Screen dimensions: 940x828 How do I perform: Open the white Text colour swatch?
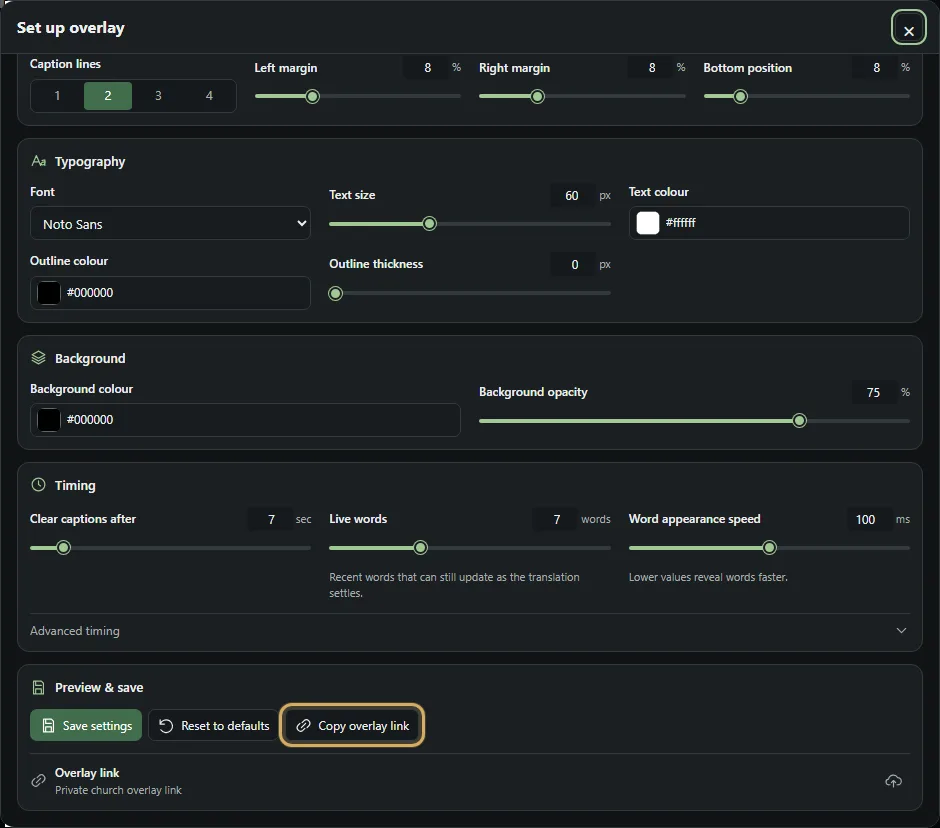tap(647, 223)
